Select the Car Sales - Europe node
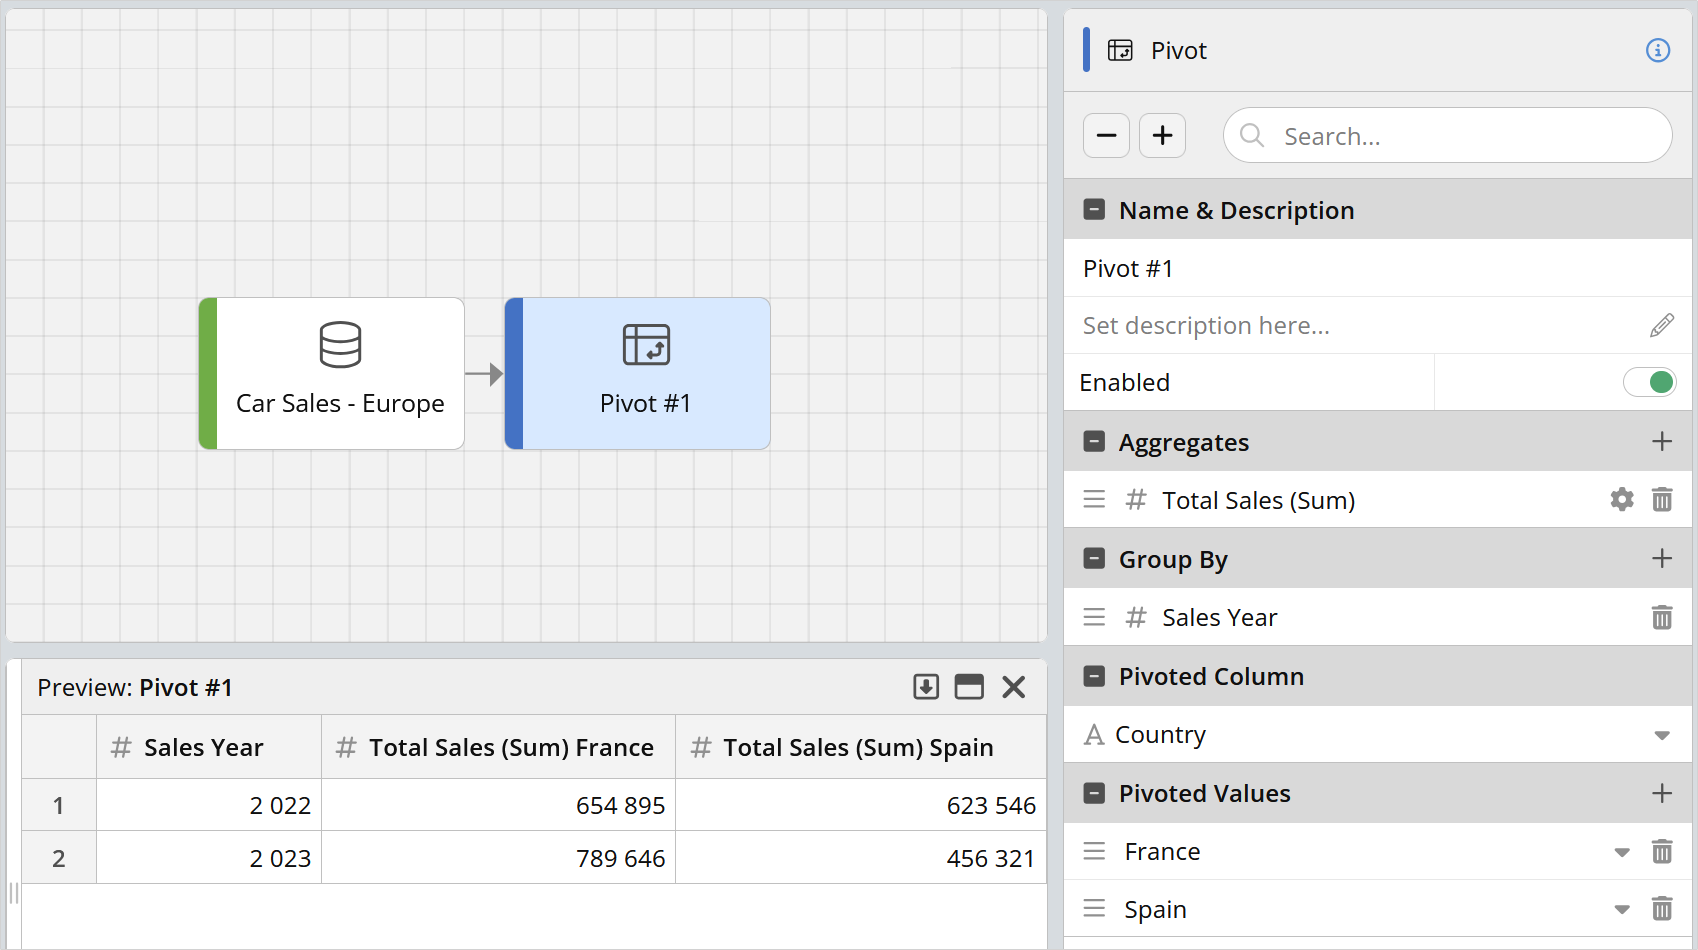 tap(331, 373)
